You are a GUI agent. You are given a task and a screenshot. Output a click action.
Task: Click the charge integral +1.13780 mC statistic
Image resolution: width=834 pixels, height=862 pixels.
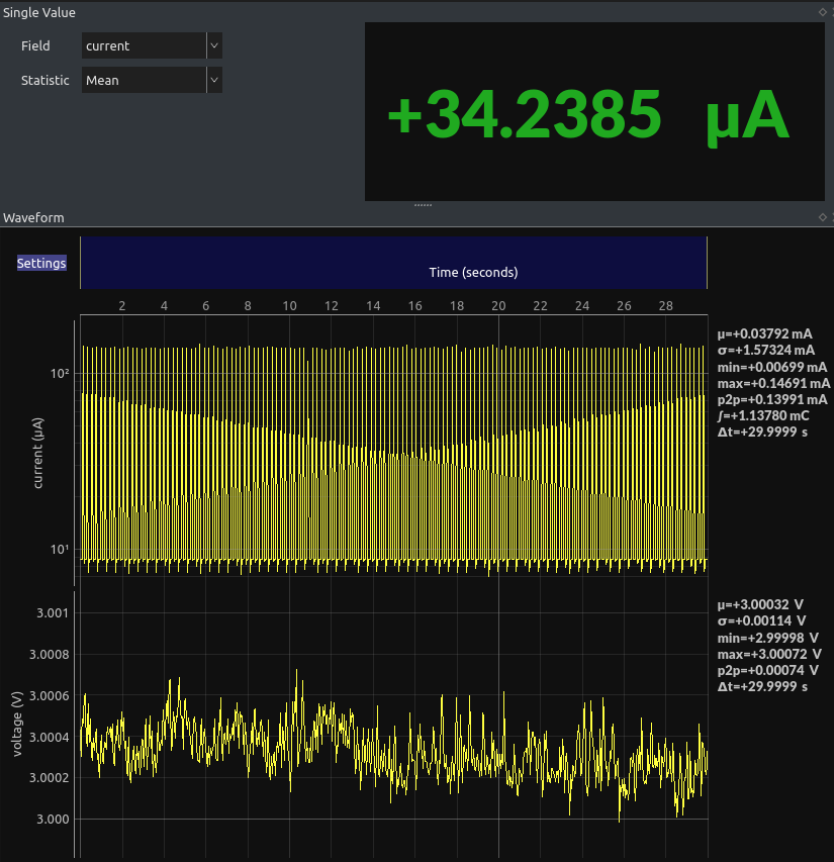[763, 415]
